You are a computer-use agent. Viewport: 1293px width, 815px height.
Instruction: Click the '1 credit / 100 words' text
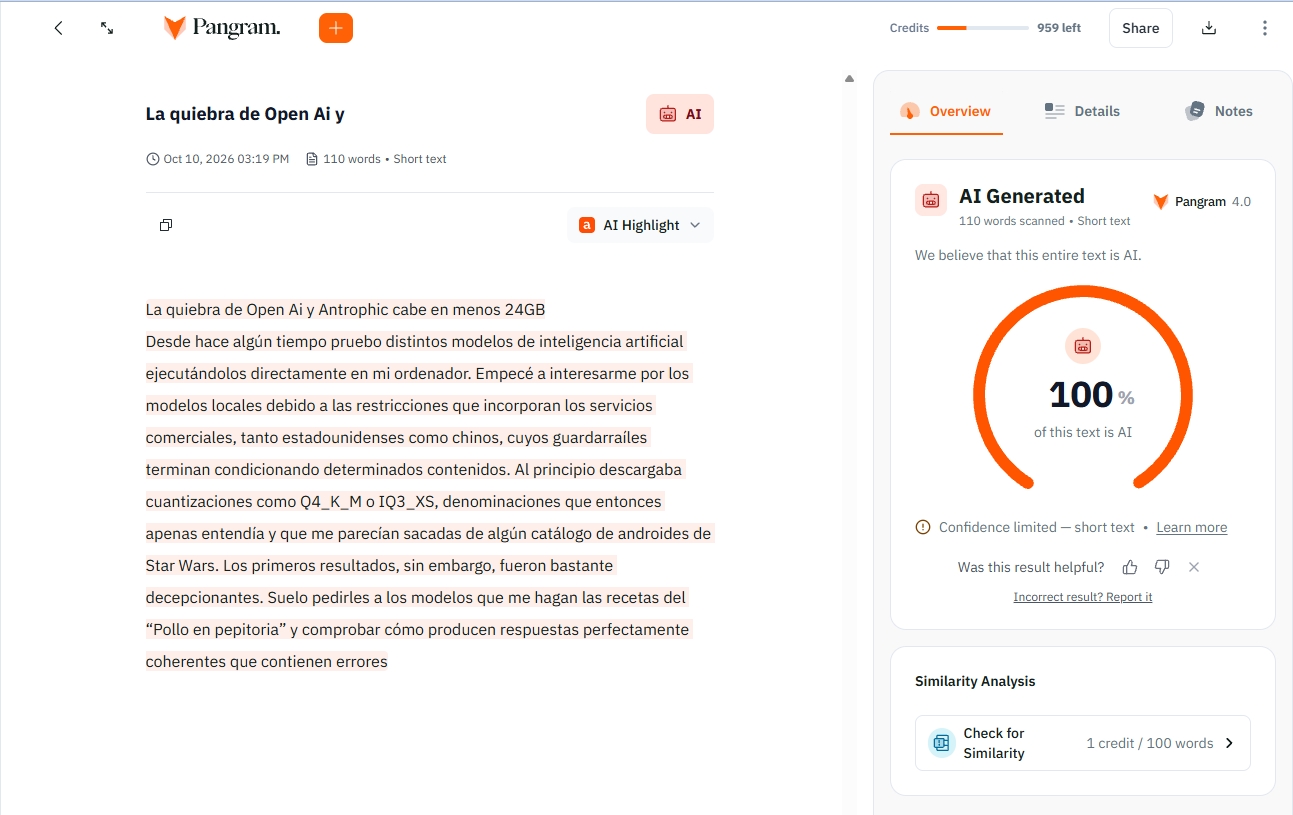click(1150, 743)
